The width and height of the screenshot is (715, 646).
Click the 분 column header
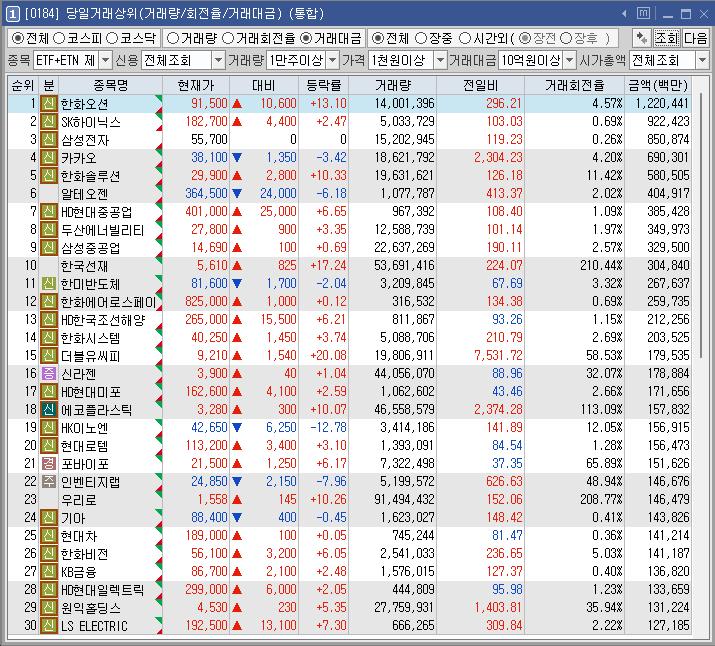[x=48, y=85]
